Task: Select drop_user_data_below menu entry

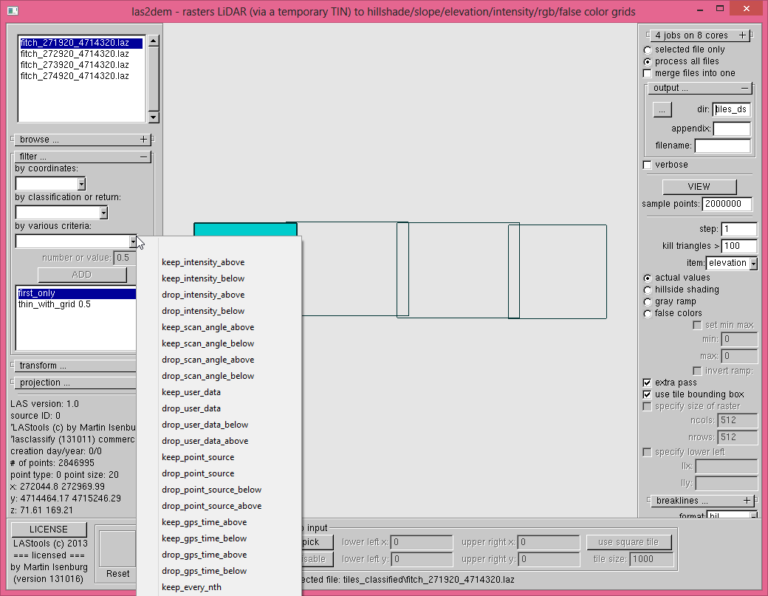Action: [205, 425]
